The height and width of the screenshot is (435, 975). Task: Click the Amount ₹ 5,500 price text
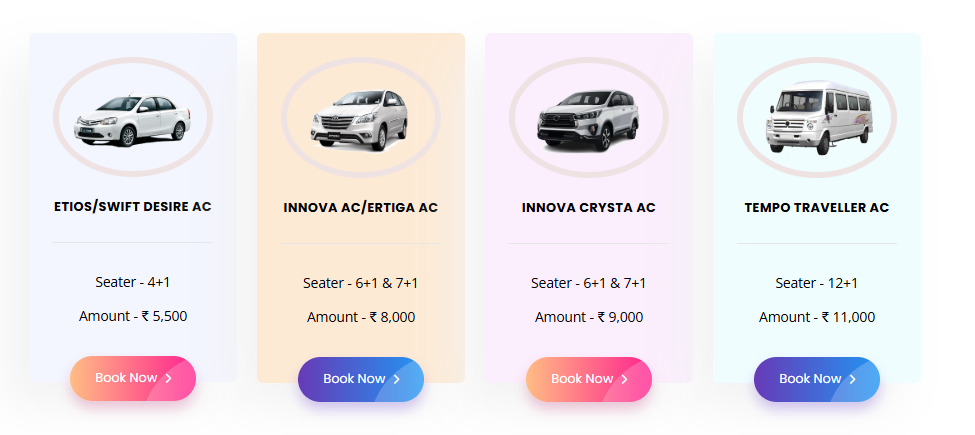click(132, 316)
